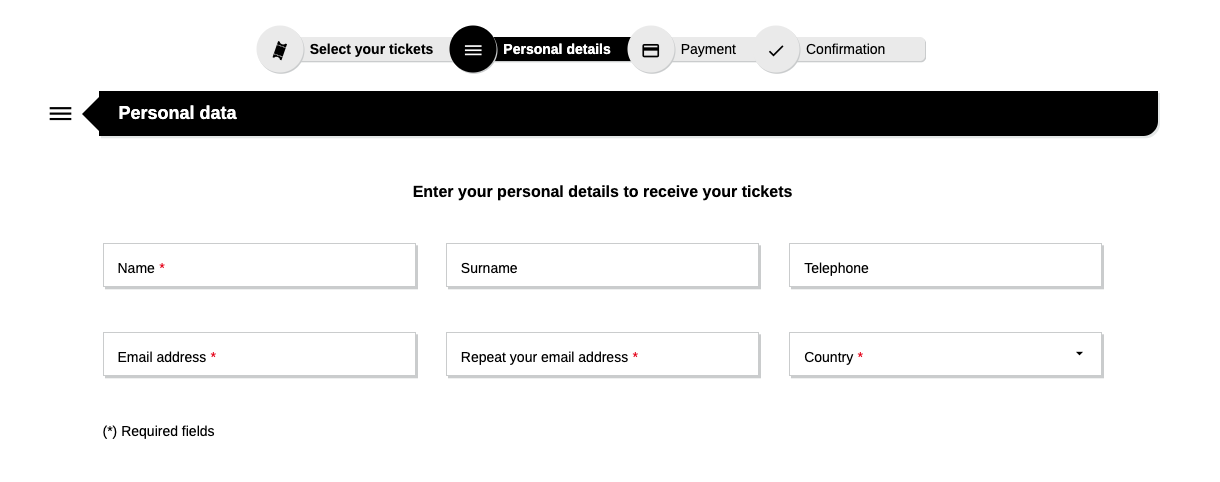Viewport: 1220px width, 482px height.
Task: Click the heading about entering personal details
Action: 602,191
